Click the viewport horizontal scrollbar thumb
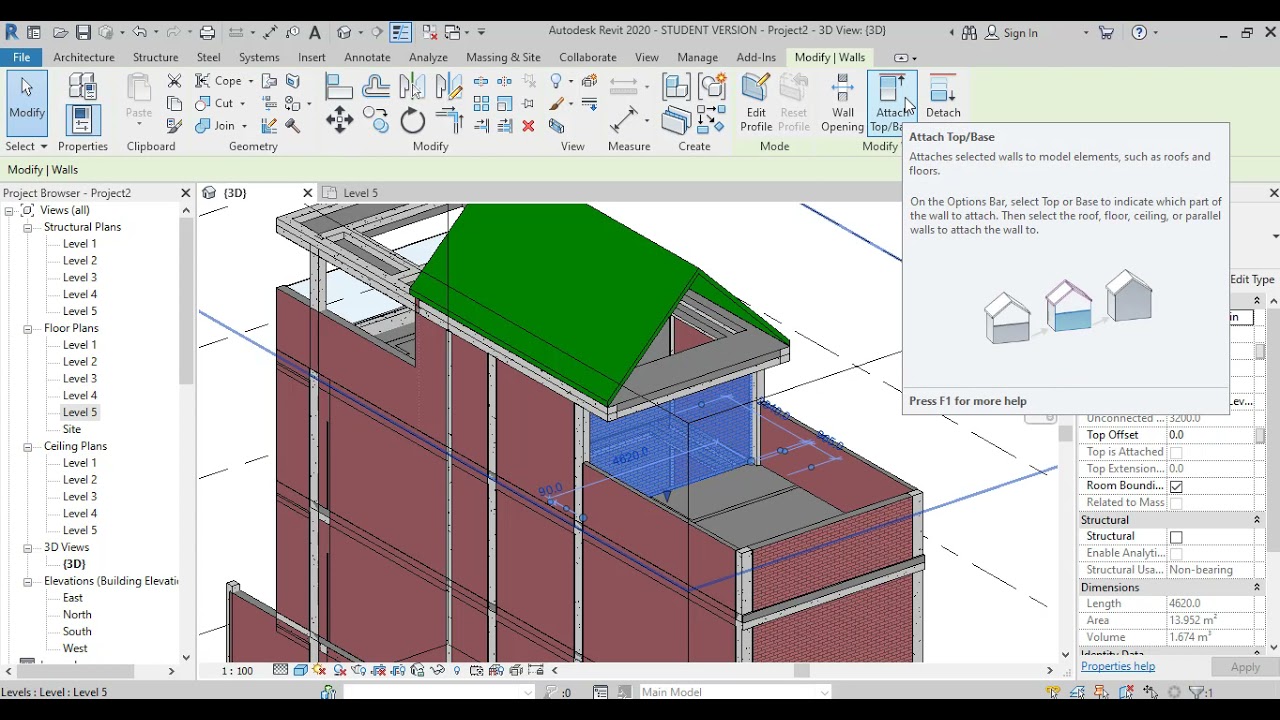The width and height of the screenshot is (1280, 720). (800, 671)
